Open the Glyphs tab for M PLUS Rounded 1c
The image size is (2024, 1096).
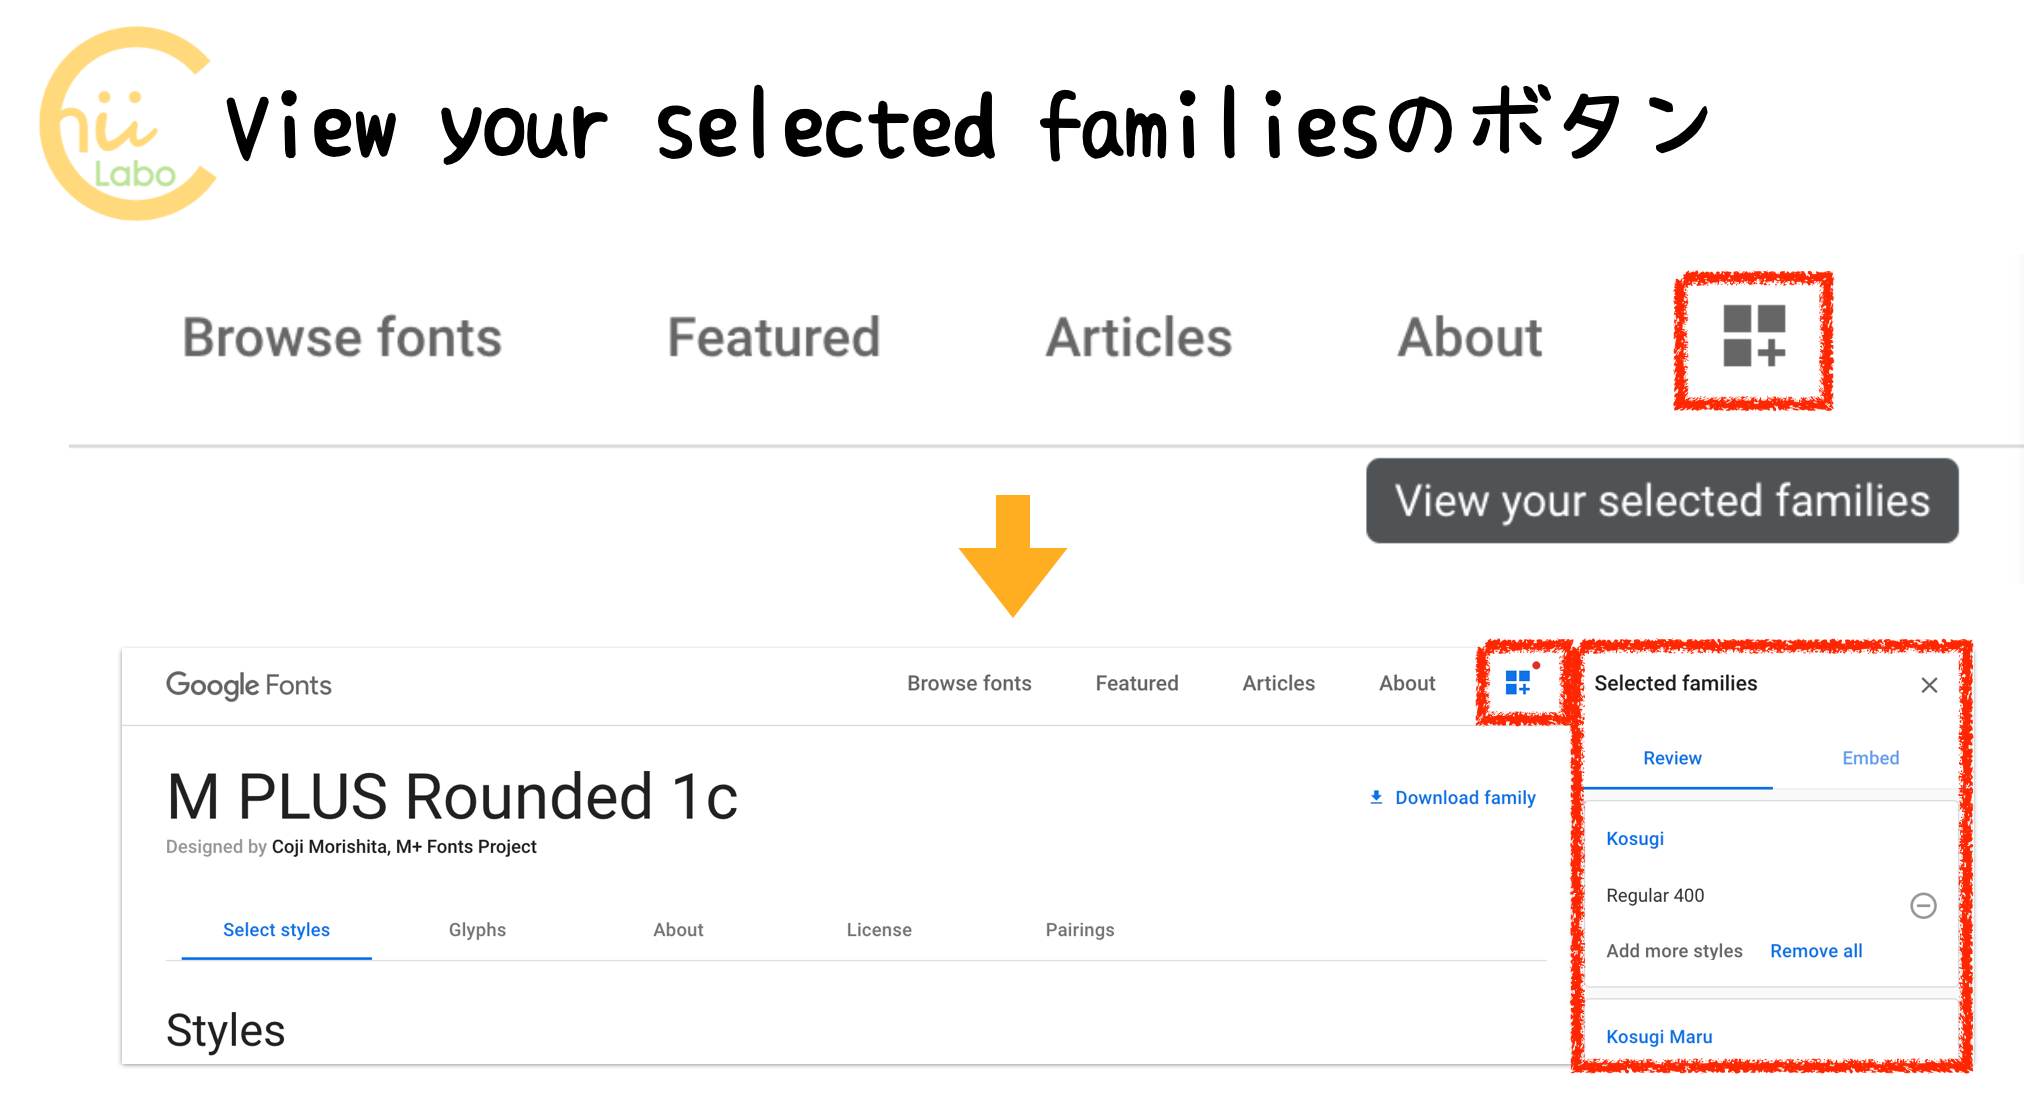coord(477,929)
